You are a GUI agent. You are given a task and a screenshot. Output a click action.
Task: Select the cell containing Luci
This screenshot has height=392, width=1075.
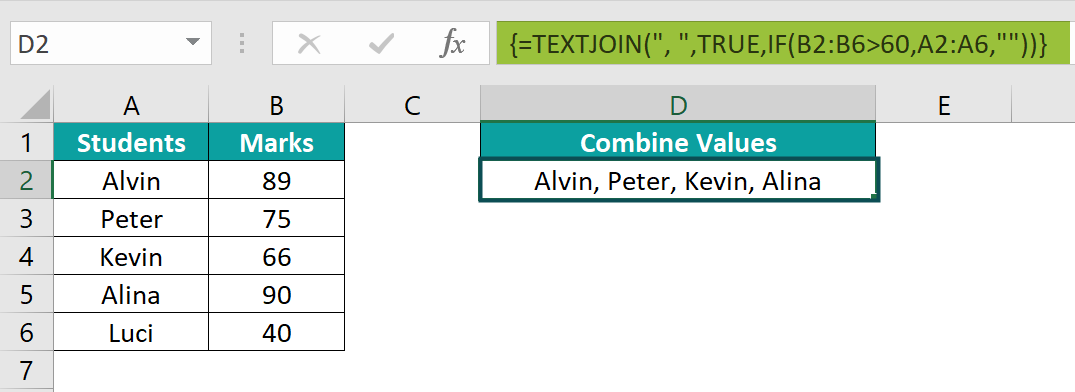coord(131,332)
